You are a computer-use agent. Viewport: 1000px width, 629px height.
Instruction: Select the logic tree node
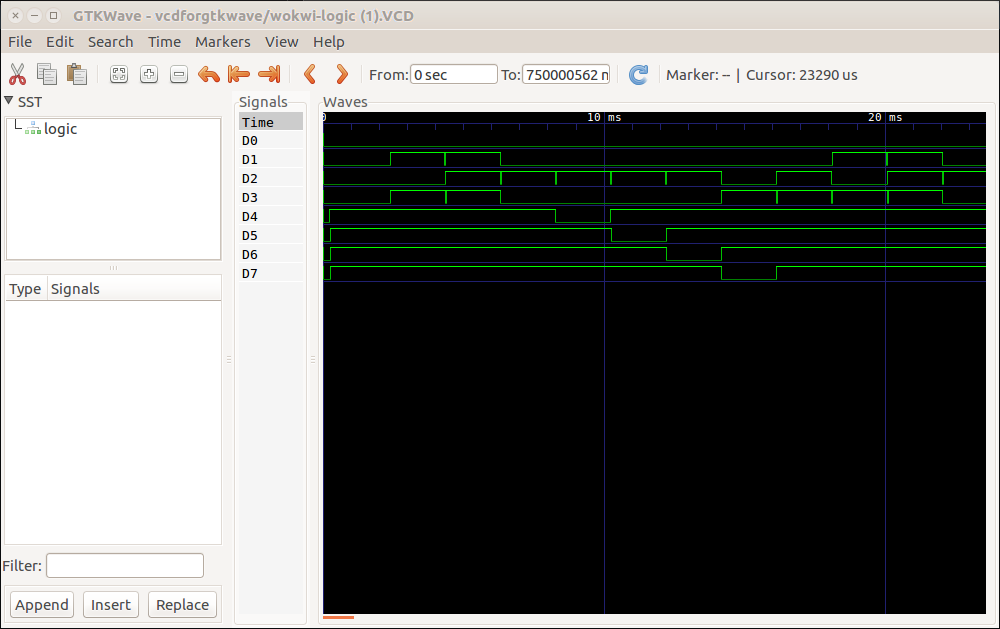tap(60, 129)
